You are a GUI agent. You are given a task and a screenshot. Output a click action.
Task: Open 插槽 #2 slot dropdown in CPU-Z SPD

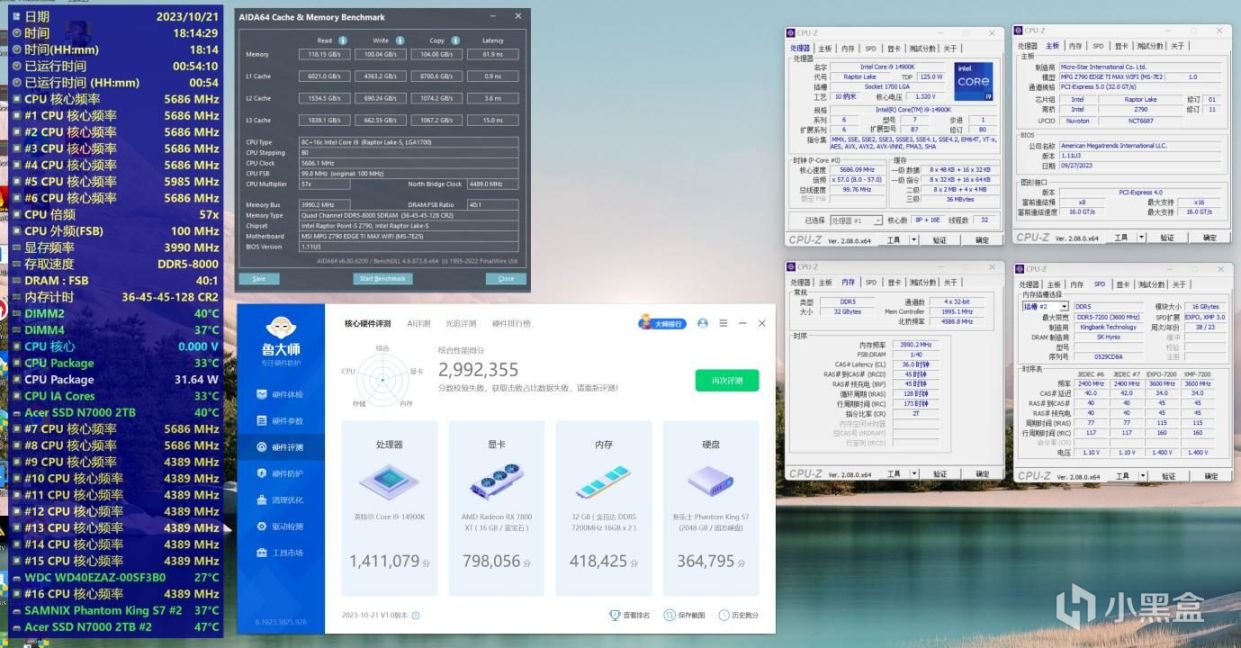(1045, 306)
